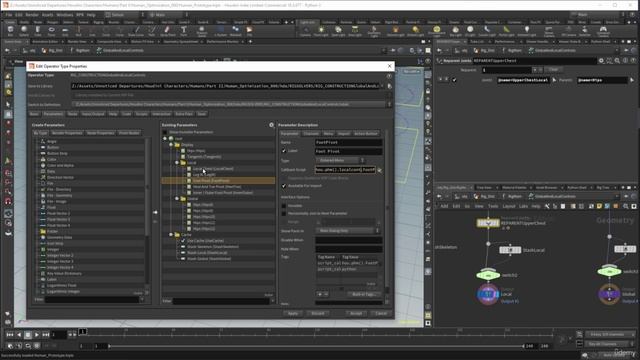Open the Windows menu

coord(64,15)
